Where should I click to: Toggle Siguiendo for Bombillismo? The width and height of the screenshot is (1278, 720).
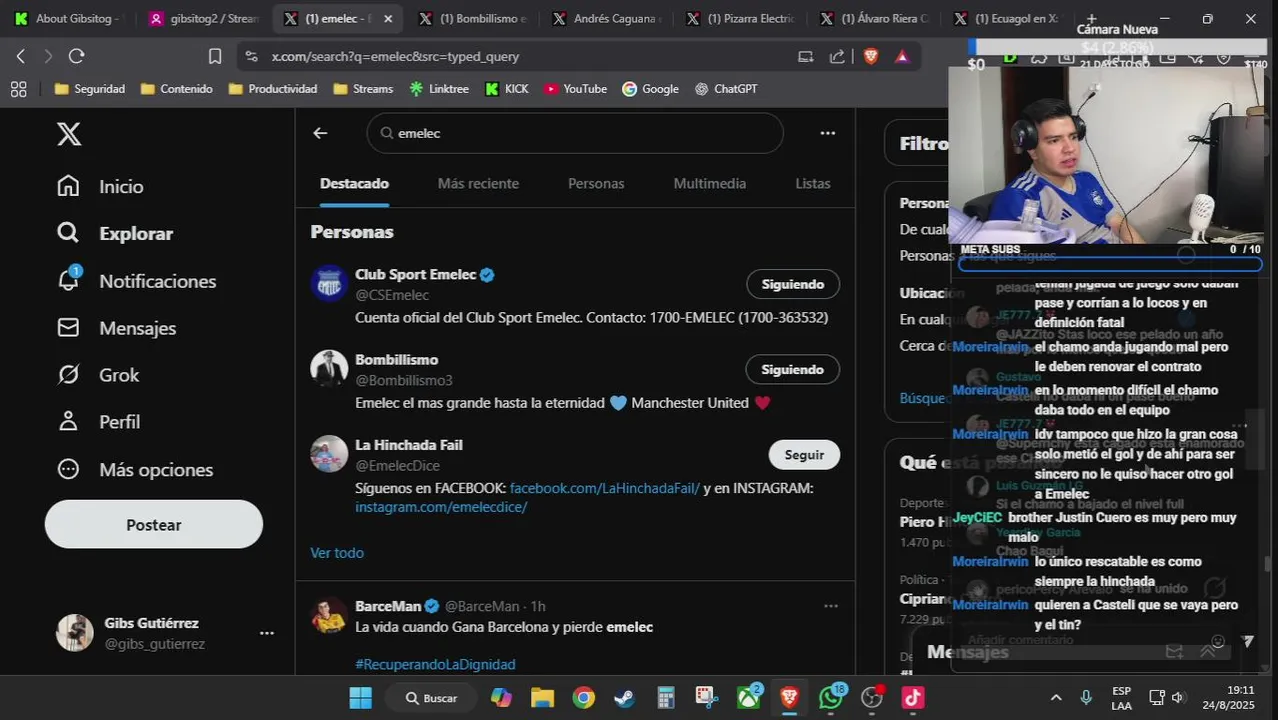click(x=793, y=369)
